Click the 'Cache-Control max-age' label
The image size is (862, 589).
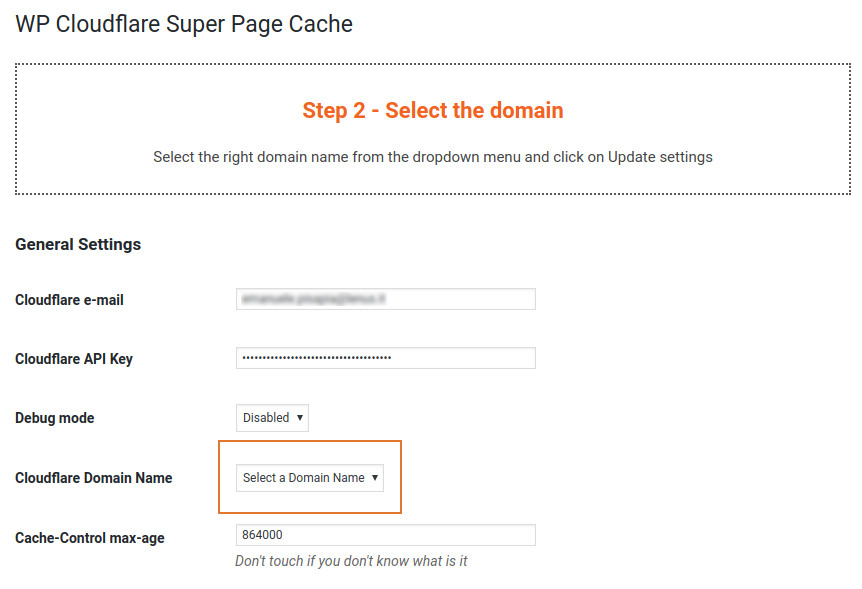89,538
